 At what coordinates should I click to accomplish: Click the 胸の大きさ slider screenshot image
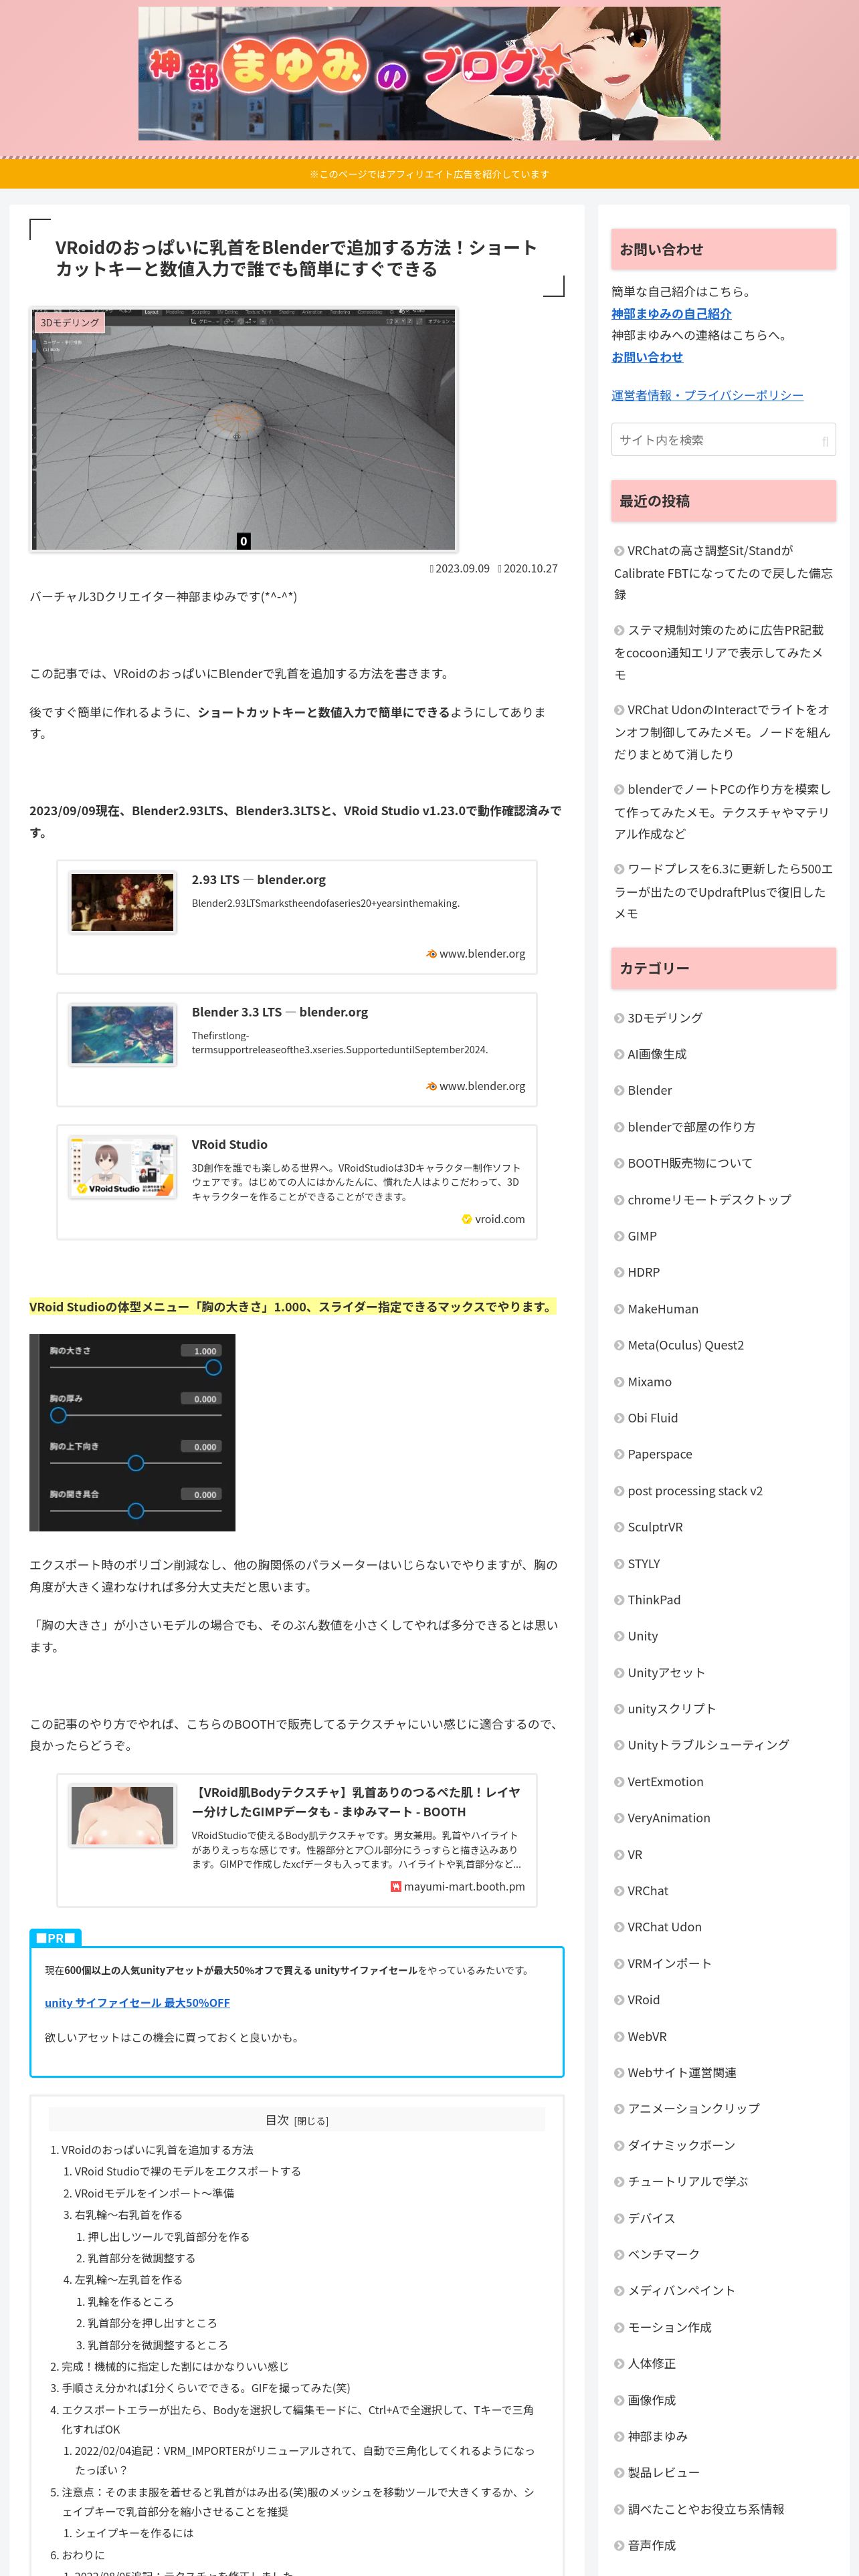coord(132,1432)
